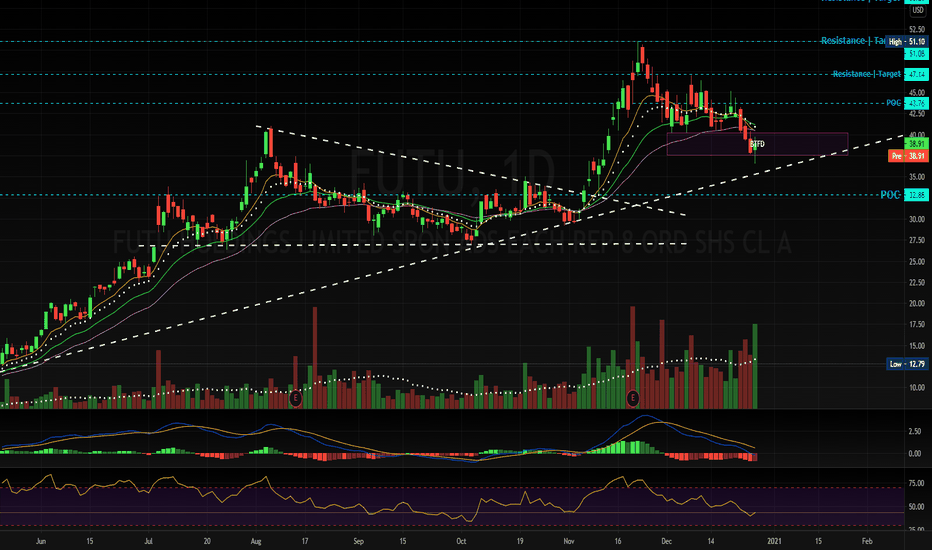This screenshot has height=550, width=932.
Task: Click the 30.00 price axis value
Action: pyautogui.click(x=917, y=219)
